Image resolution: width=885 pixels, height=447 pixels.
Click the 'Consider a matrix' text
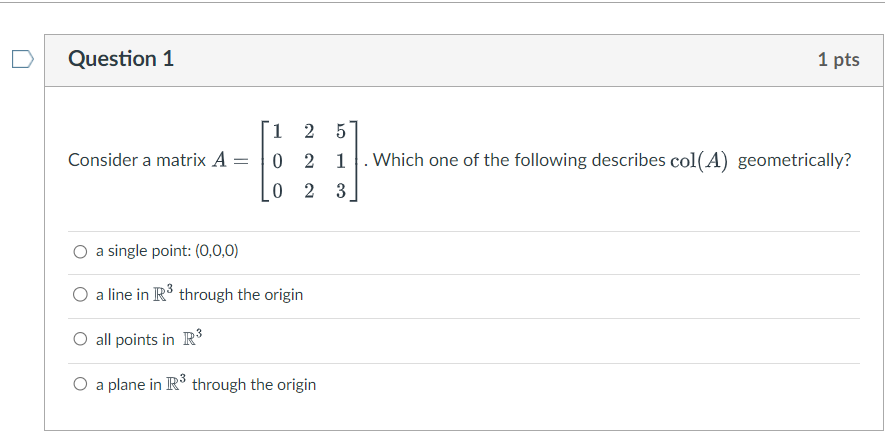(137, 160)
